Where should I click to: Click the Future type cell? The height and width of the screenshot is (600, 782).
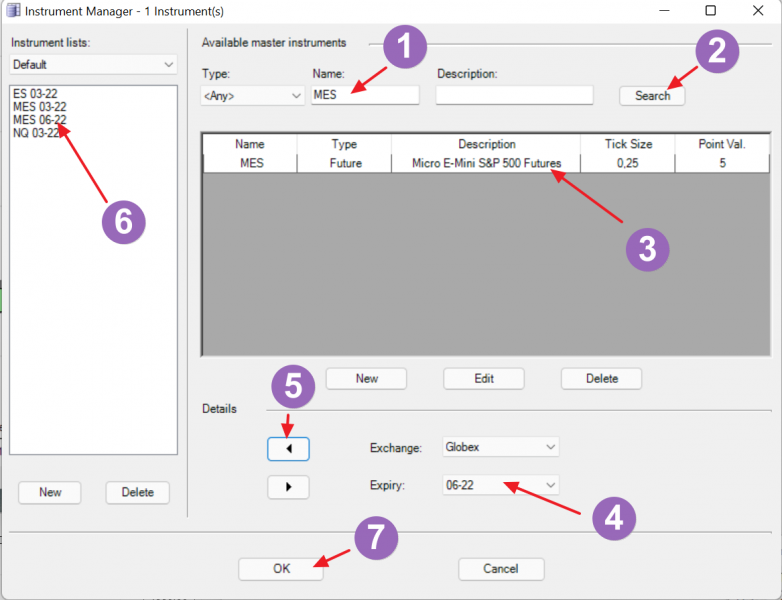344,163
